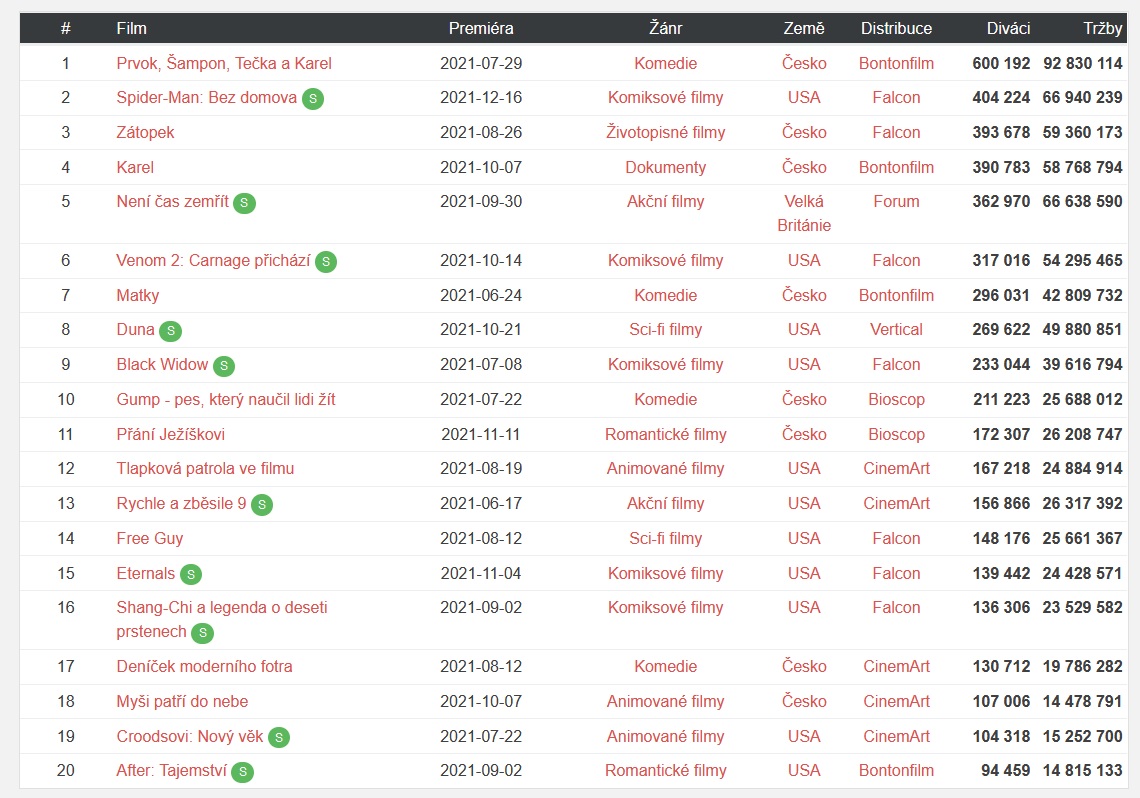Click the green S badge next to Duna
Image resolution: width=1140 pixels, height=798 pixels.
click(171, 331)
